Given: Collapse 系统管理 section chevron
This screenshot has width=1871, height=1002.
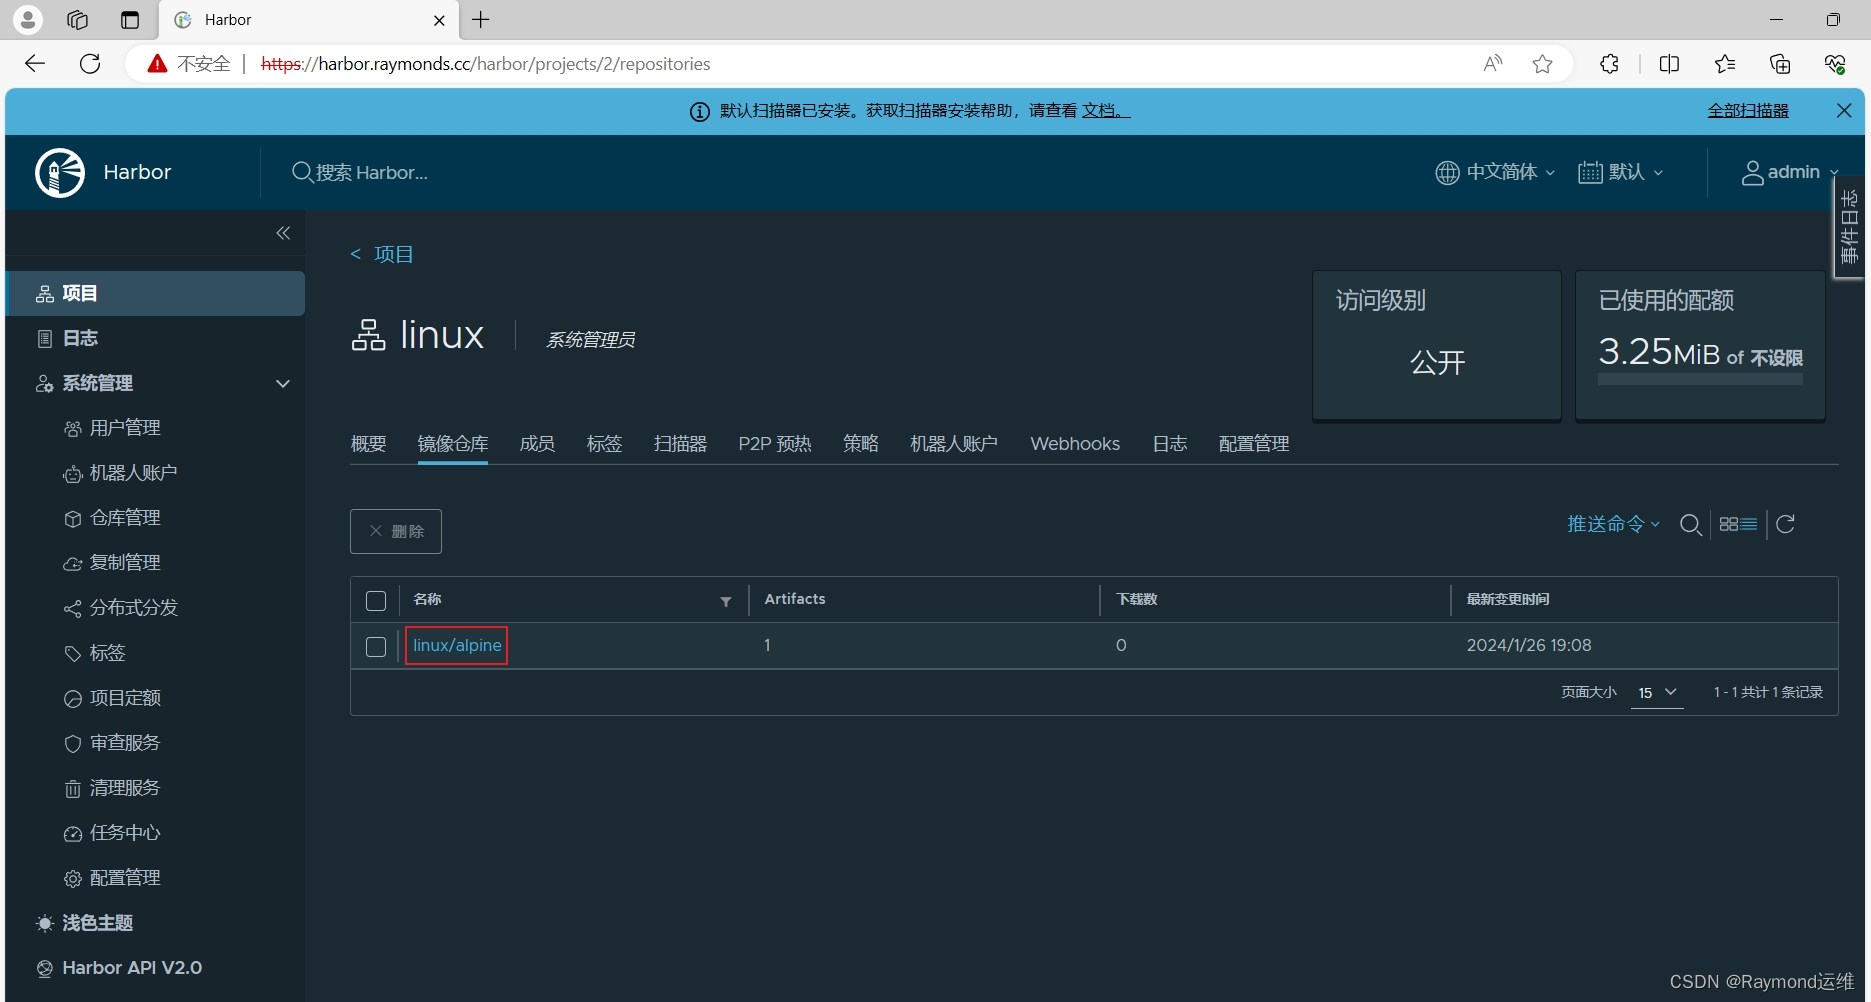Looking at the screenshot, I should pyautogui.click(x=283, y=384).
